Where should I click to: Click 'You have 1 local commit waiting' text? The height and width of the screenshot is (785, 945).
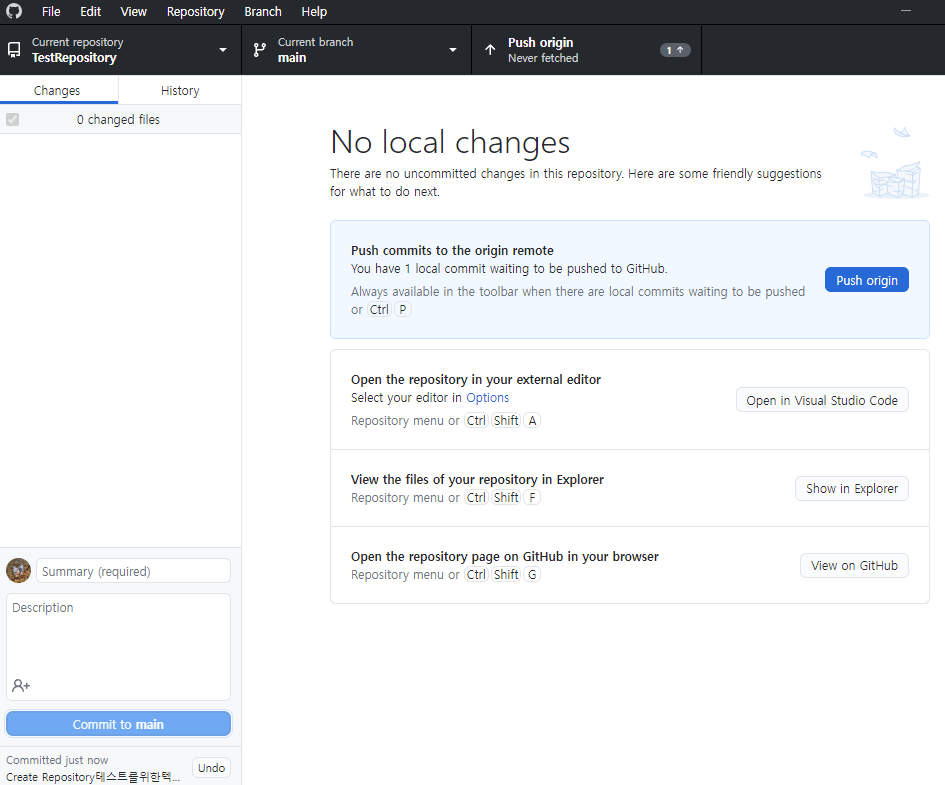509,269
